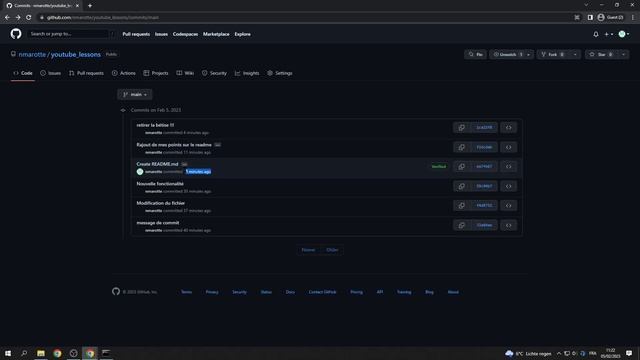
Task: Click the browser reload icon
Action: (x=29, y=17)
